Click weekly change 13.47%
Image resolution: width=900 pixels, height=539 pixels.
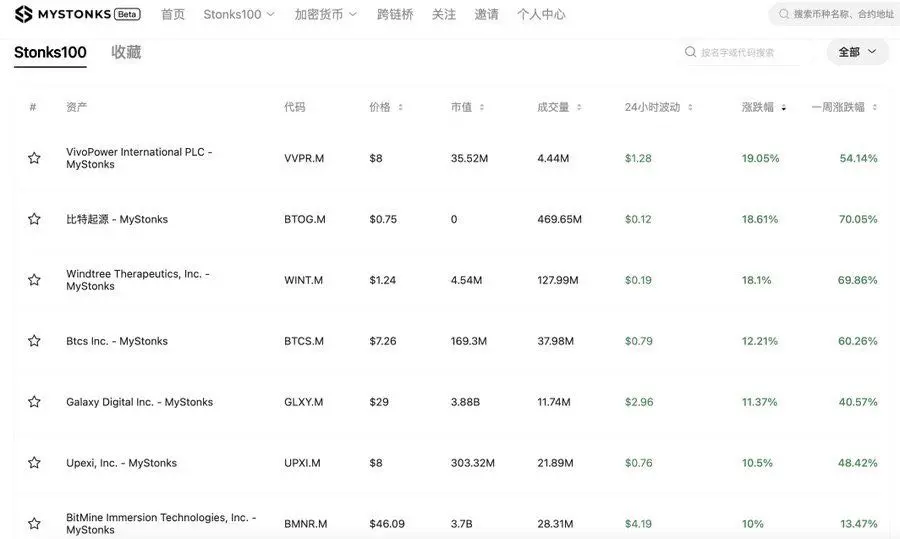859,524
